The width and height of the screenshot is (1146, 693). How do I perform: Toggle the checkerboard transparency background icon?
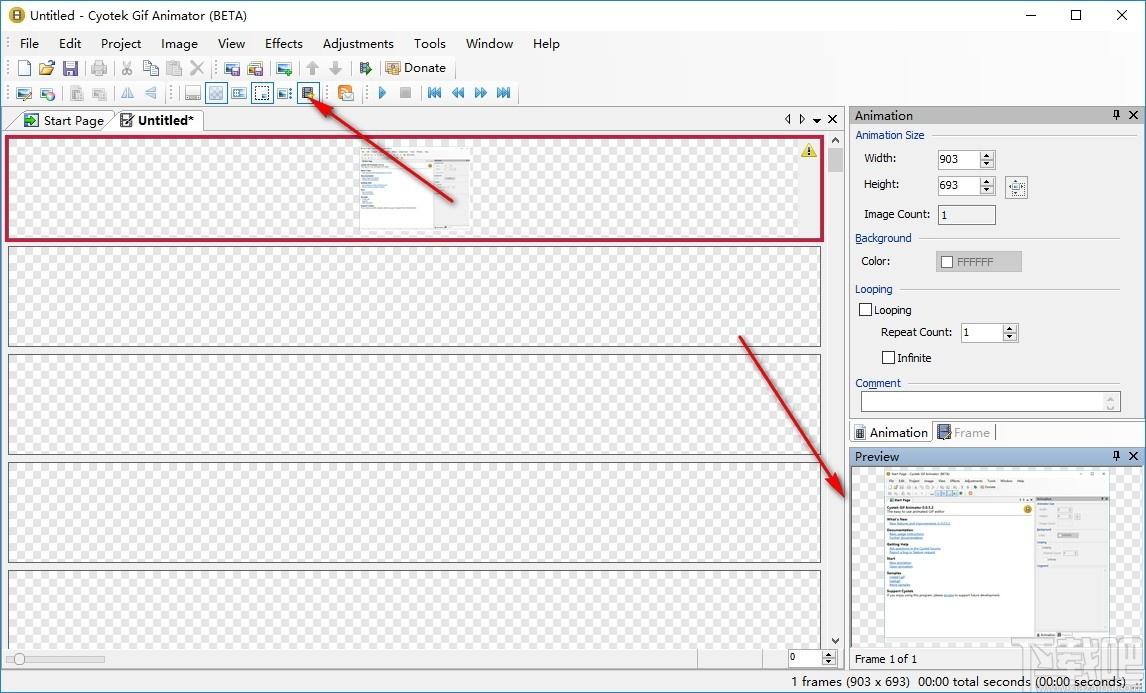(216, 93)
